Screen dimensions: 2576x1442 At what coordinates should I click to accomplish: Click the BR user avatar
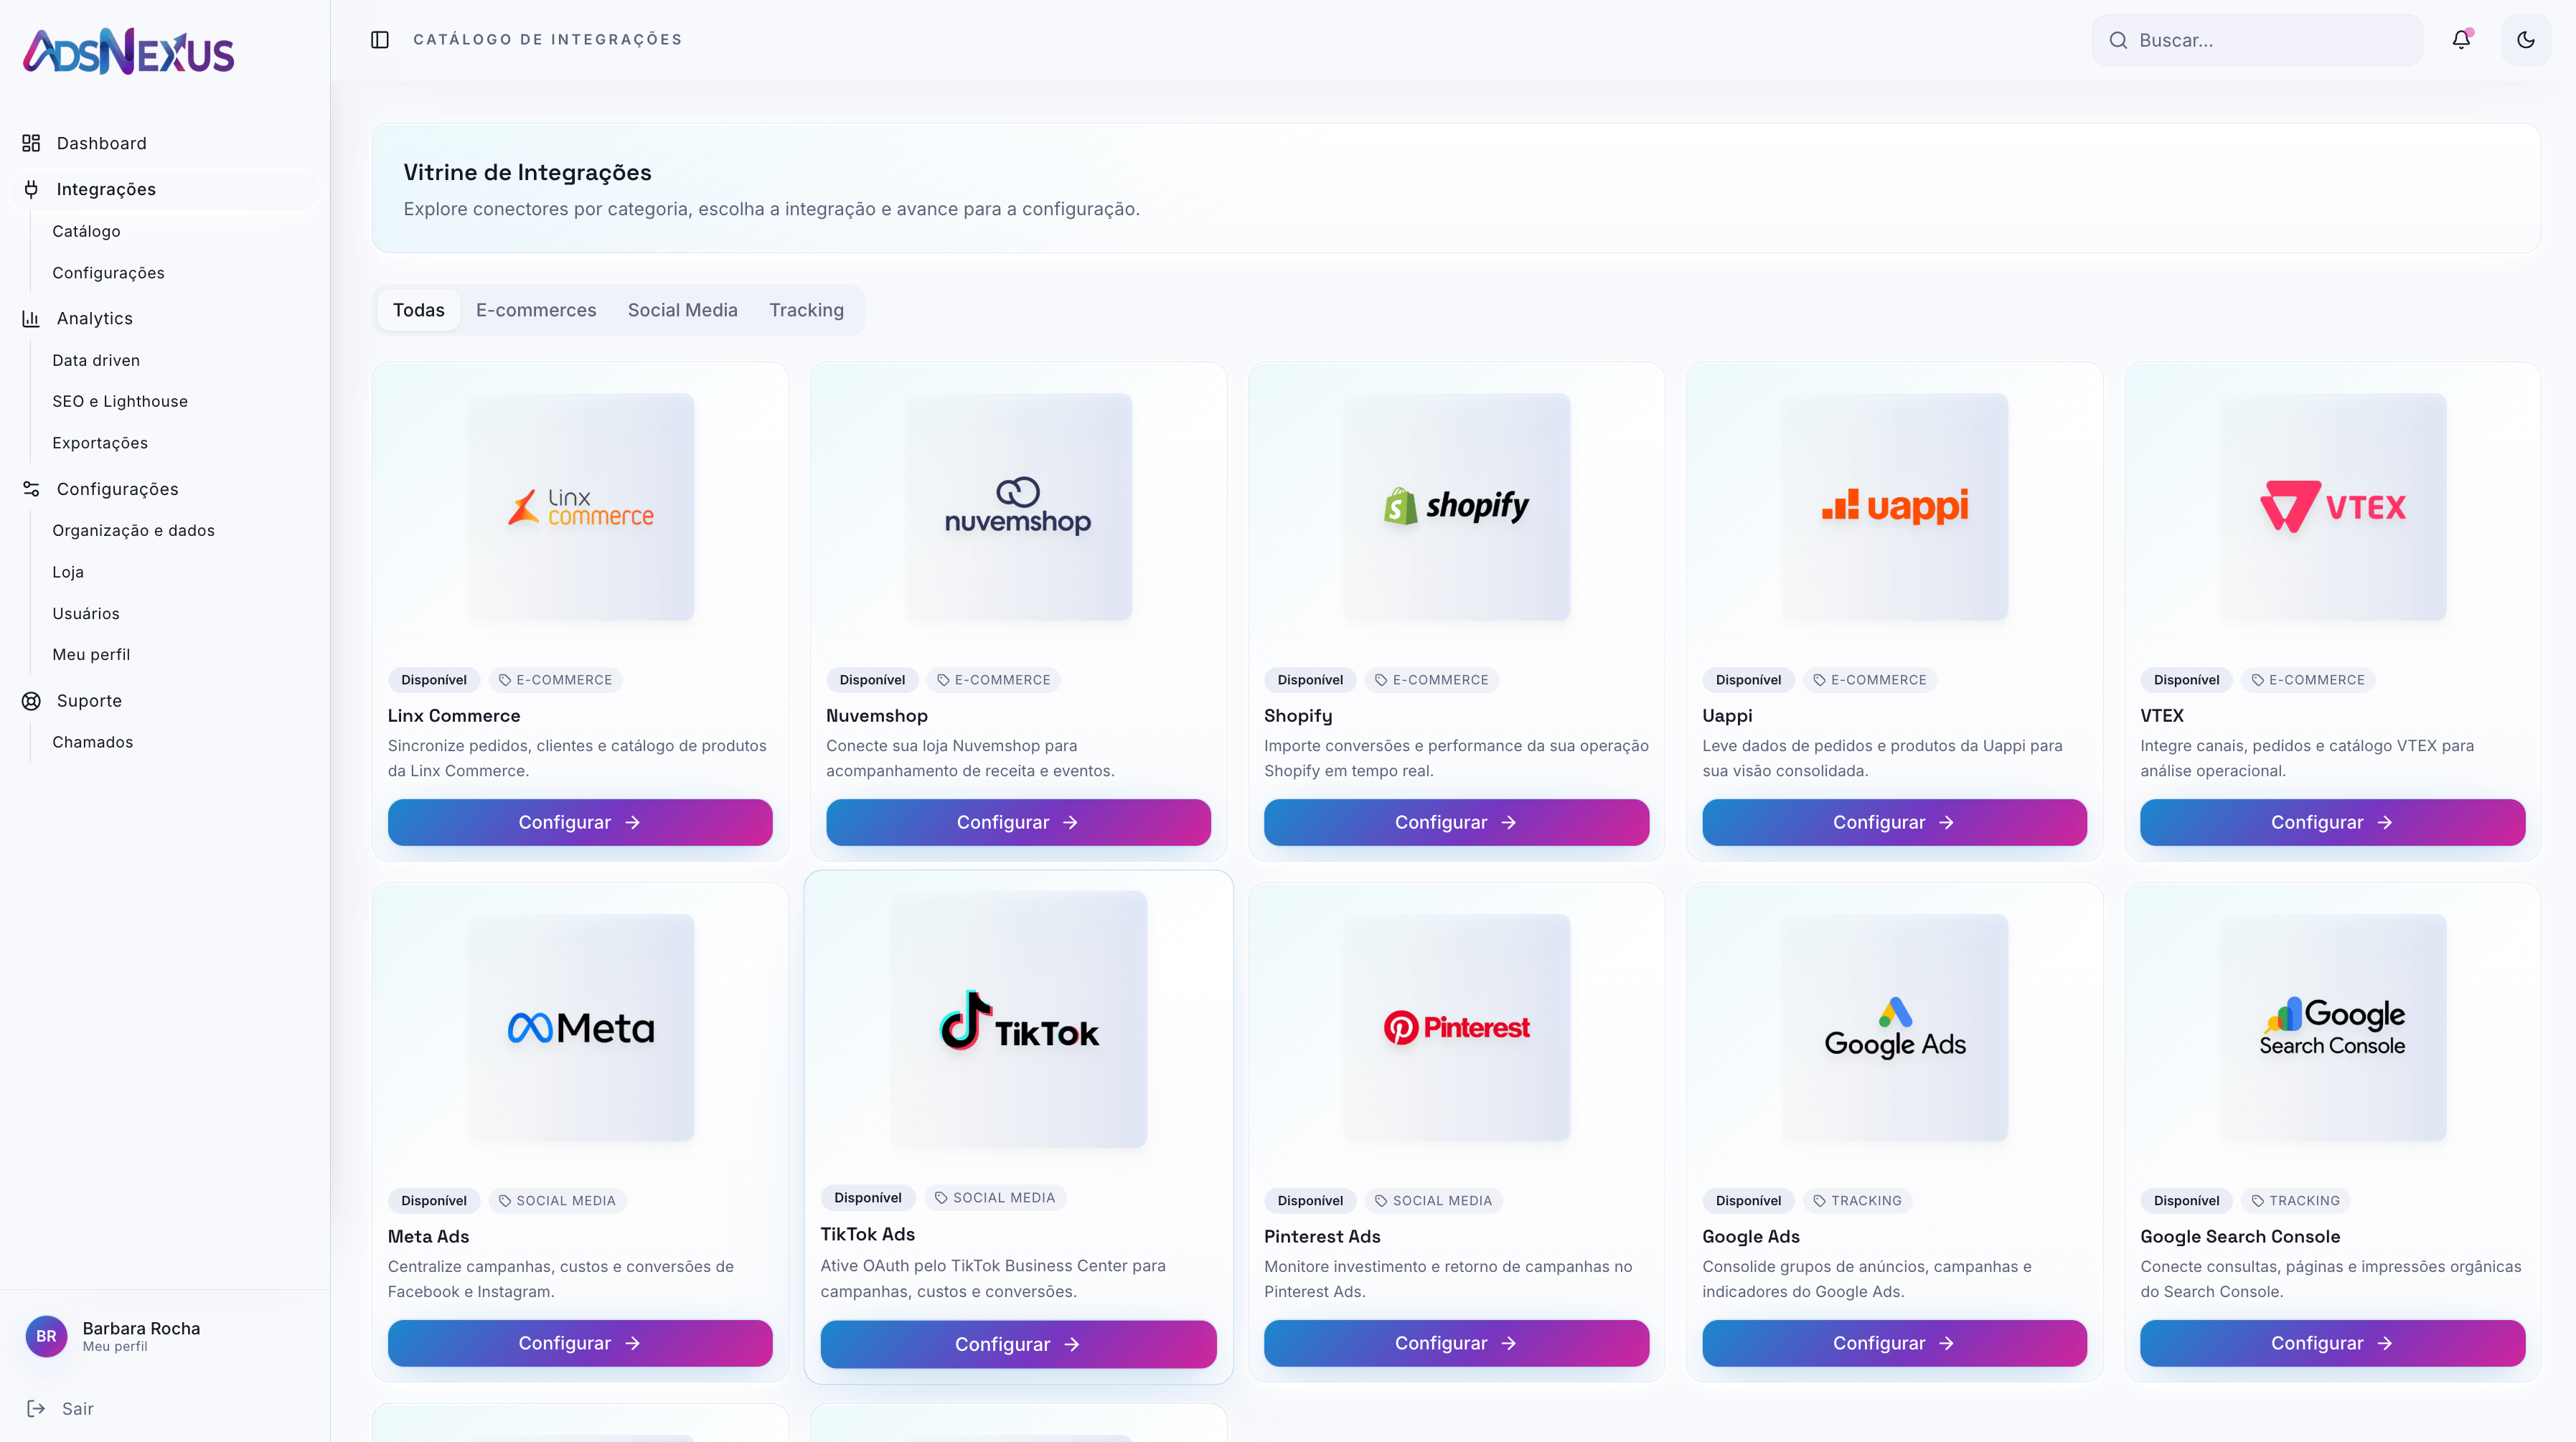click(x=46, y=1336)
